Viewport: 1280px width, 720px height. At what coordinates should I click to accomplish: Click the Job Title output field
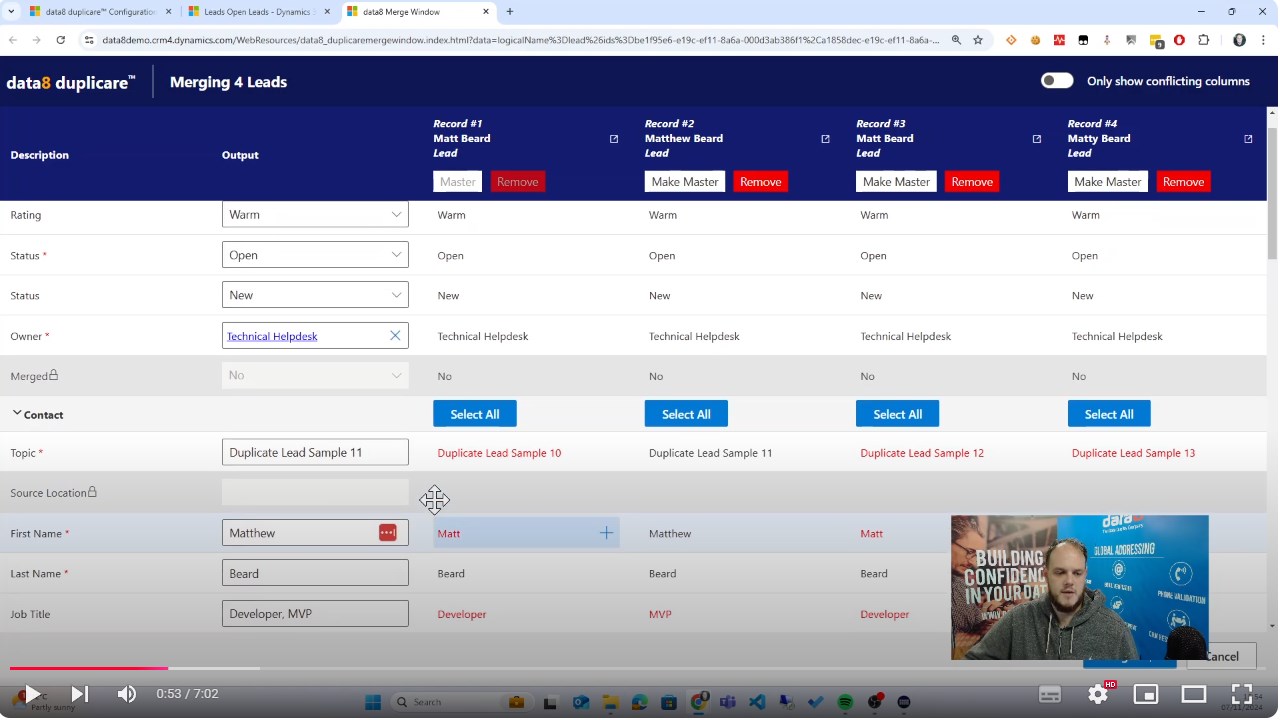click(x=315, y=613)
